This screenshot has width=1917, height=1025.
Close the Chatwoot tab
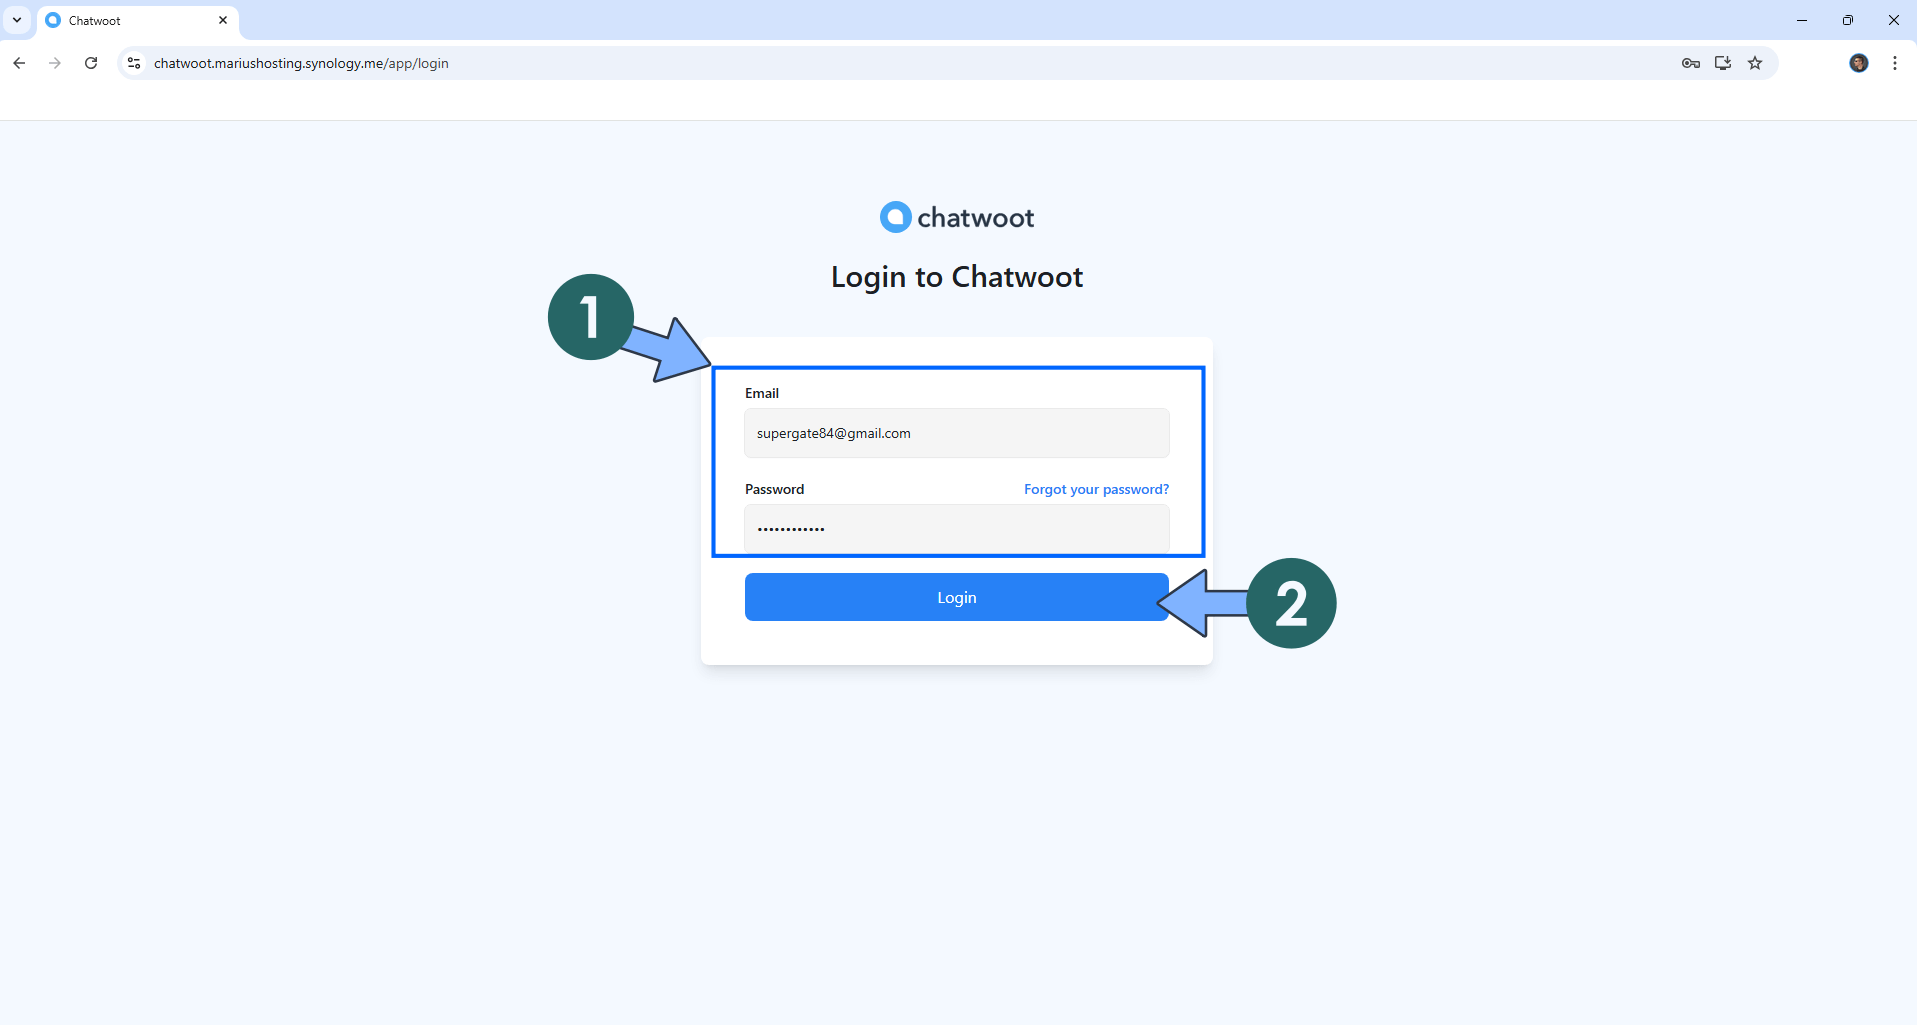223,20
